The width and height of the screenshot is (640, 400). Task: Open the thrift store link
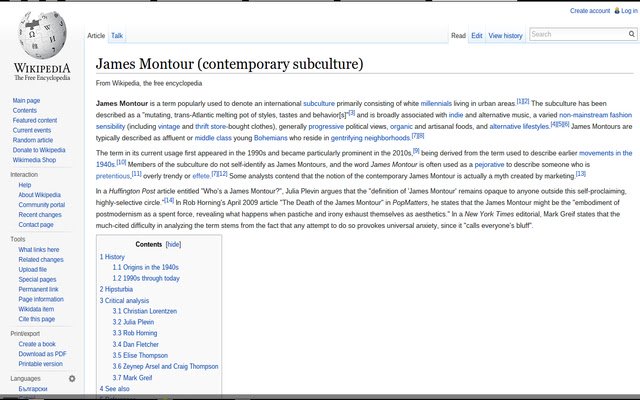[211, 127]
